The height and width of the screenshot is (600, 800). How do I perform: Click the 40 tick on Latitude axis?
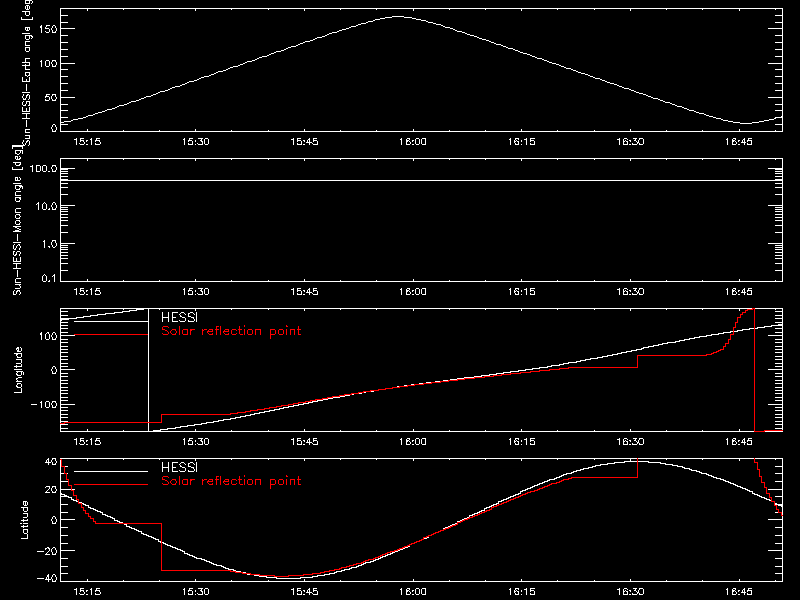pyautogui.click(x=51, y=462)
